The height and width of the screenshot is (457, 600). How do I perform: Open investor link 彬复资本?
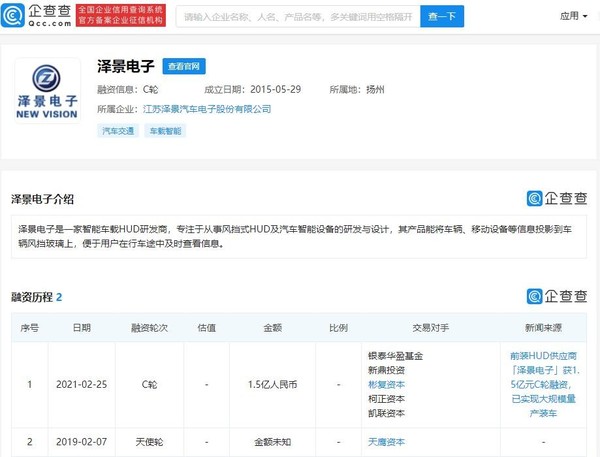pyautogui.click(x=386, y=385)
